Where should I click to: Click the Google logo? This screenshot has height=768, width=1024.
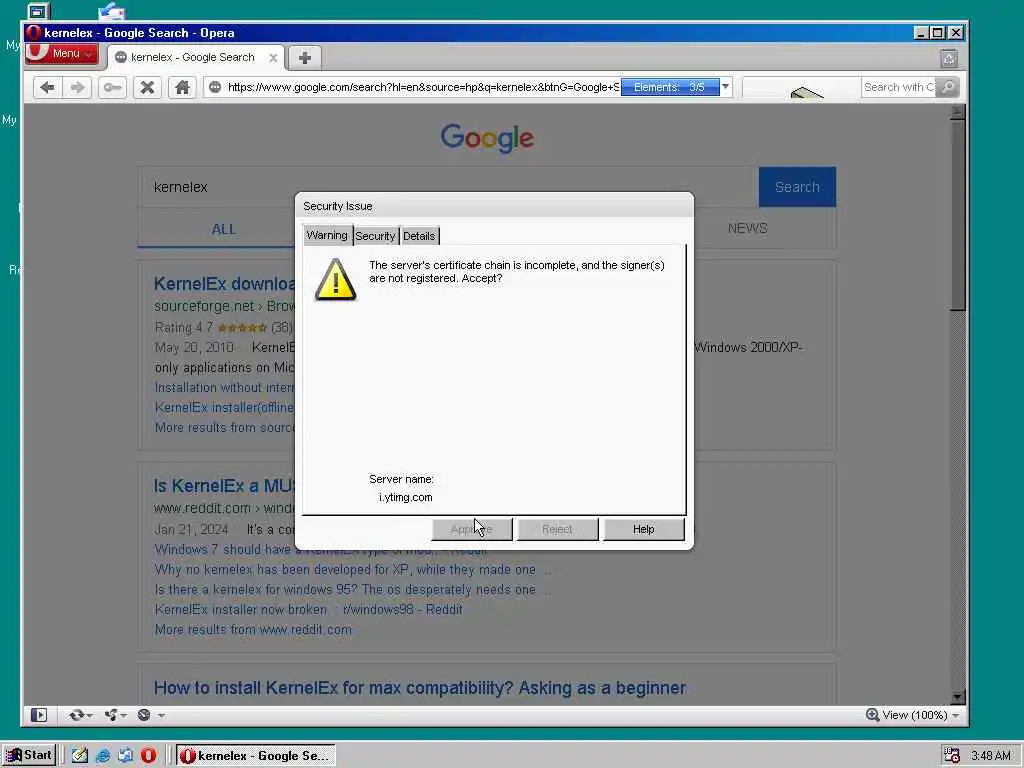click(487, 138)
